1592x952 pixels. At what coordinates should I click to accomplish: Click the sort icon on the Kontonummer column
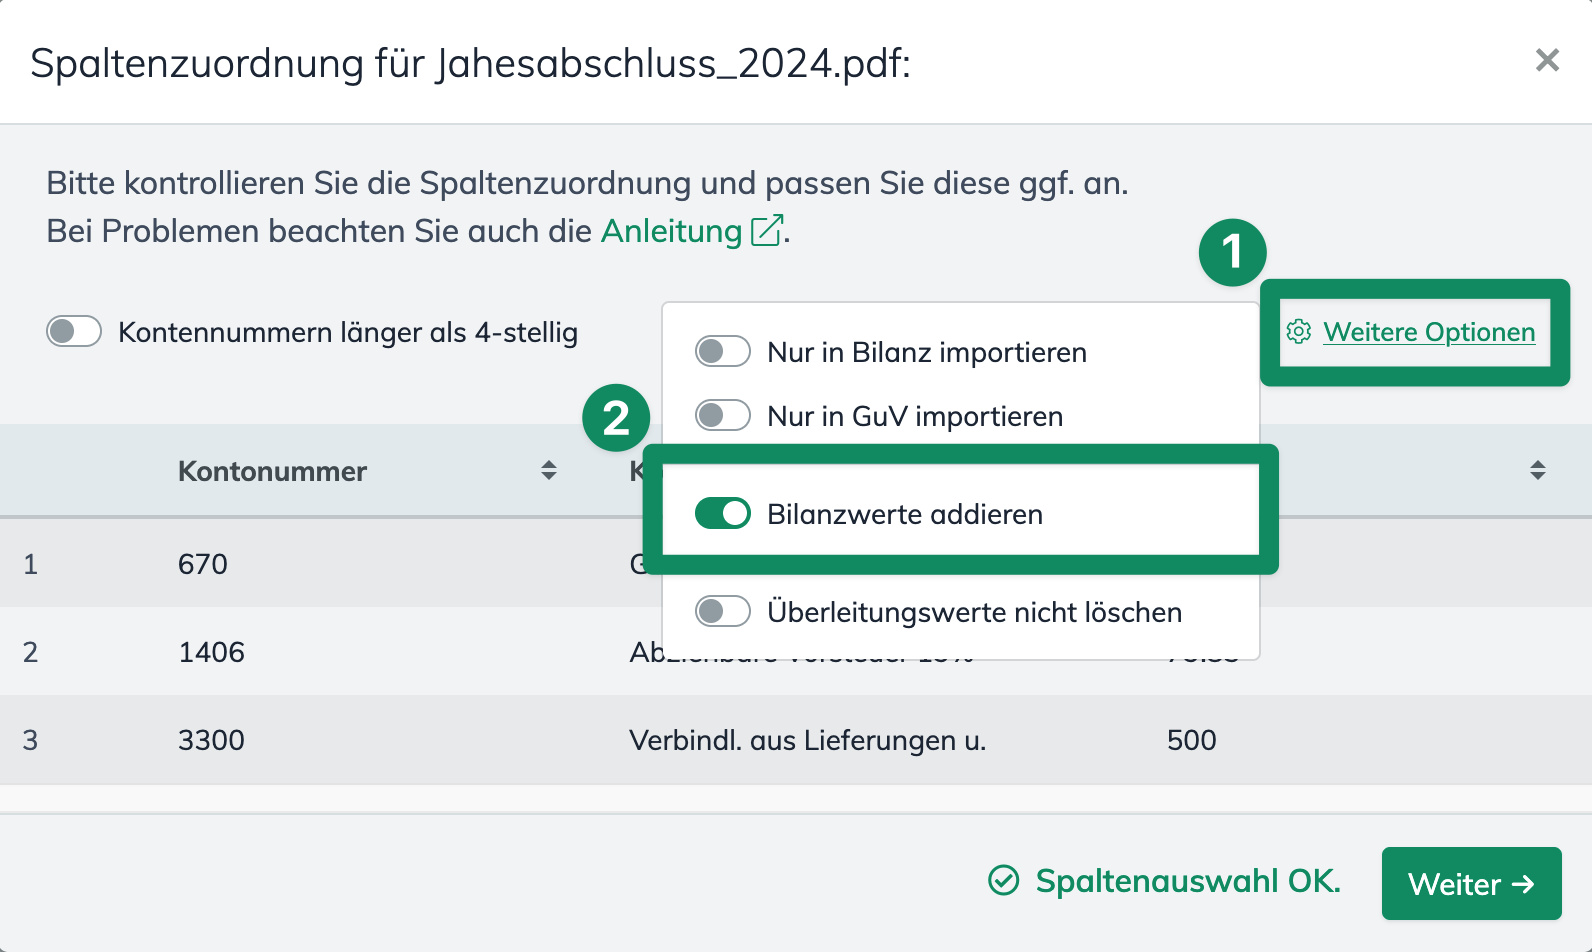tap(550, 470)
